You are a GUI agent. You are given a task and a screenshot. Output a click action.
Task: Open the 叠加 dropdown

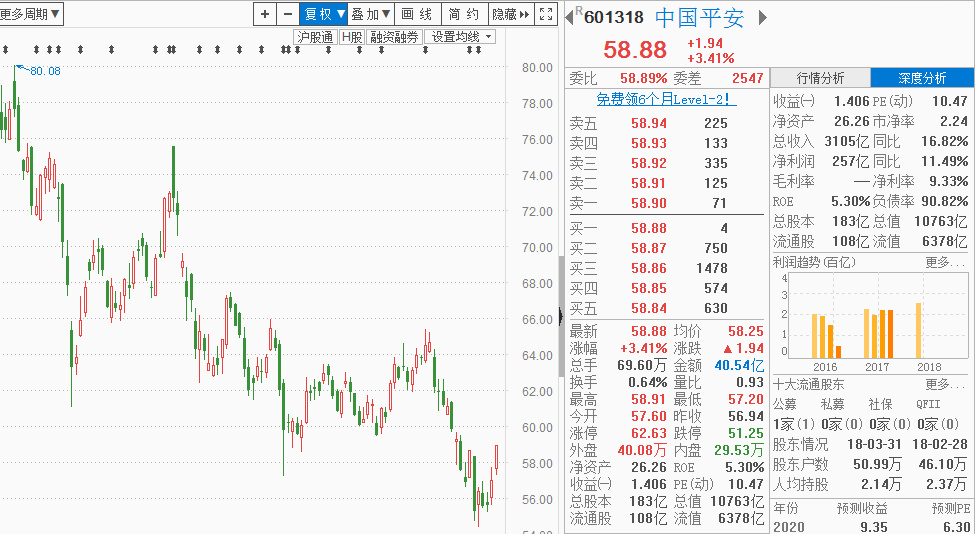tap(371, 14)
